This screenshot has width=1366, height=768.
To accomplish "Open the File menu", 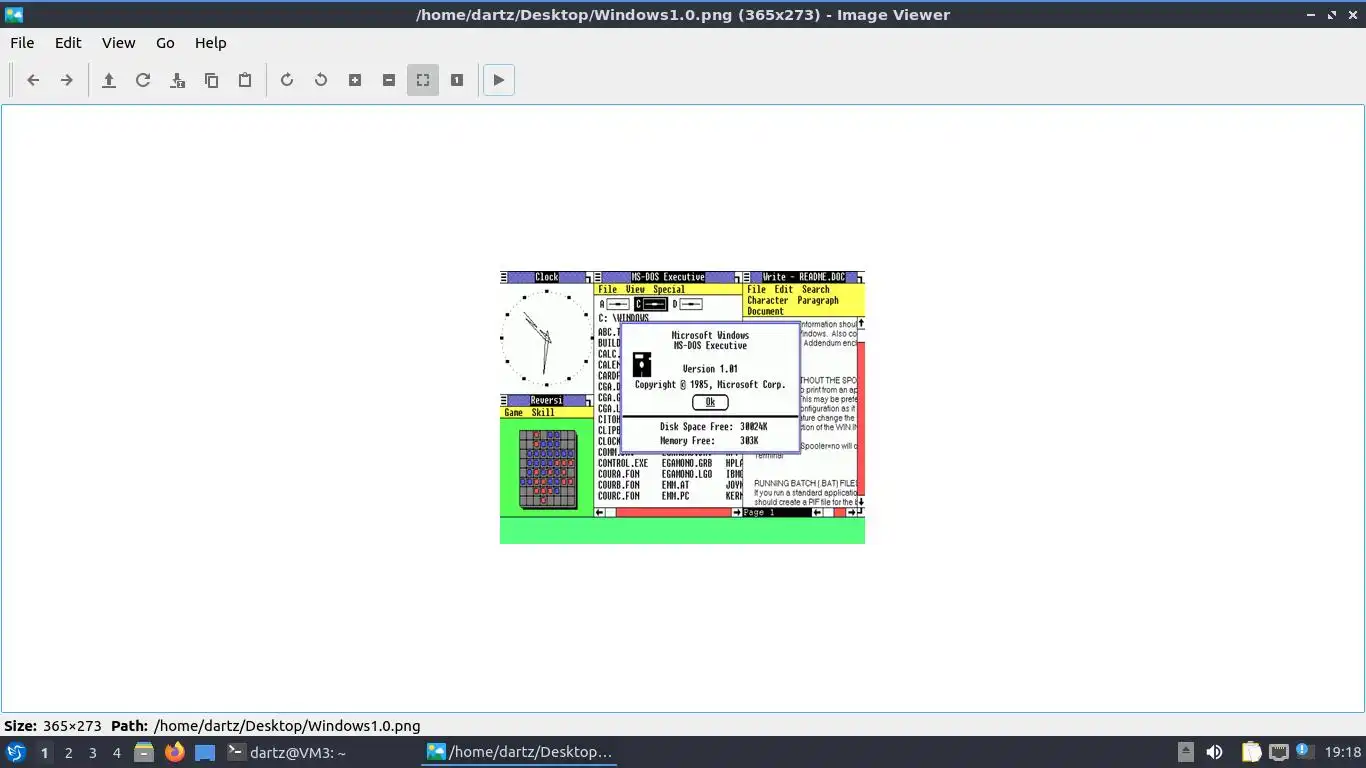I will 22,43.
